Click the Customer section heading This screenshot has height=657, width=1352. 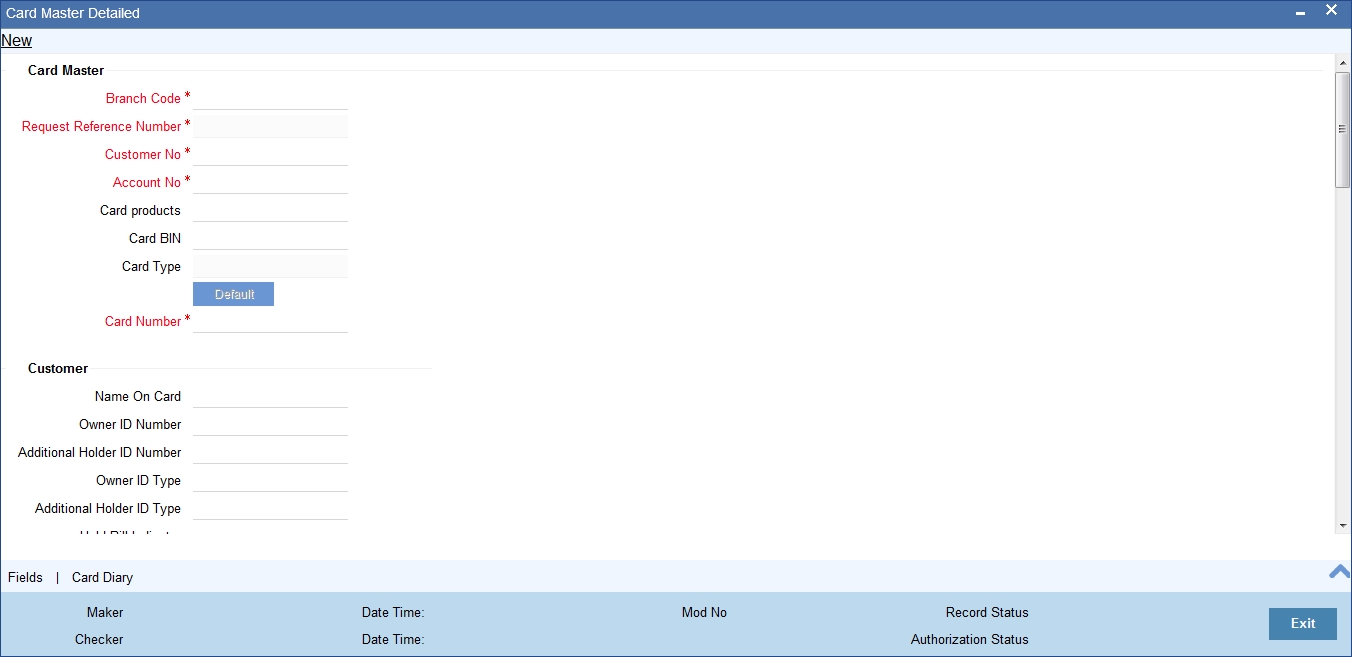click(x=58, y=368)
